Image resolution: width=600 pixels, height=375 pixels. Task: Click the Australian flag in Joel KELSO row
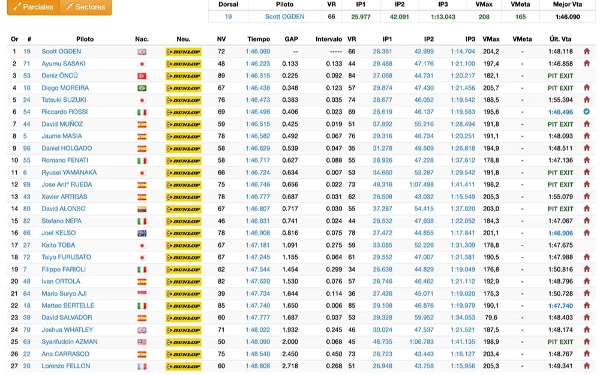[x=142, y=233]
